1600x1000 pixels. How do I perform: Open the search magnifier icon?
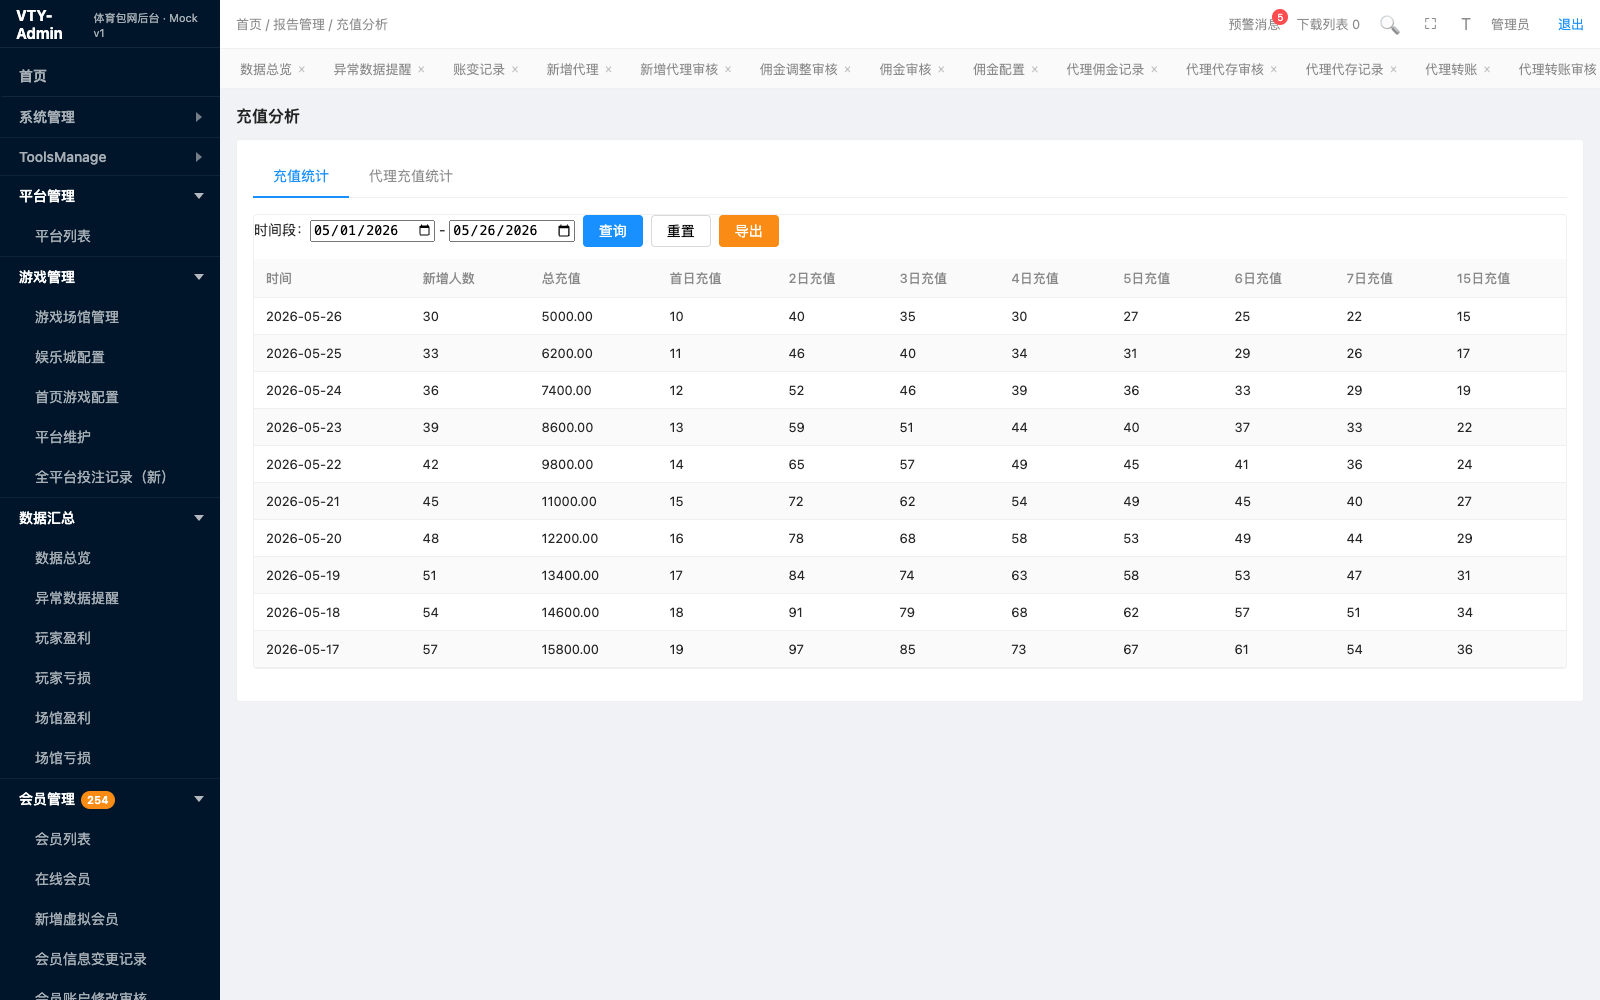pos(1389,25)
